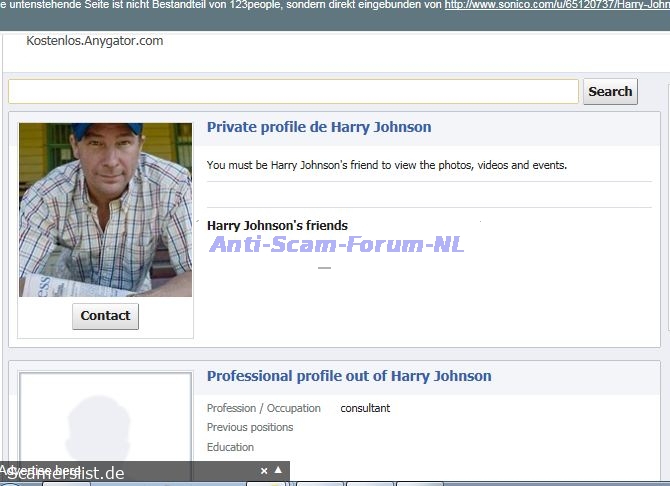Click the Previous positions label
670x486 pixels.
coord(250,427)
